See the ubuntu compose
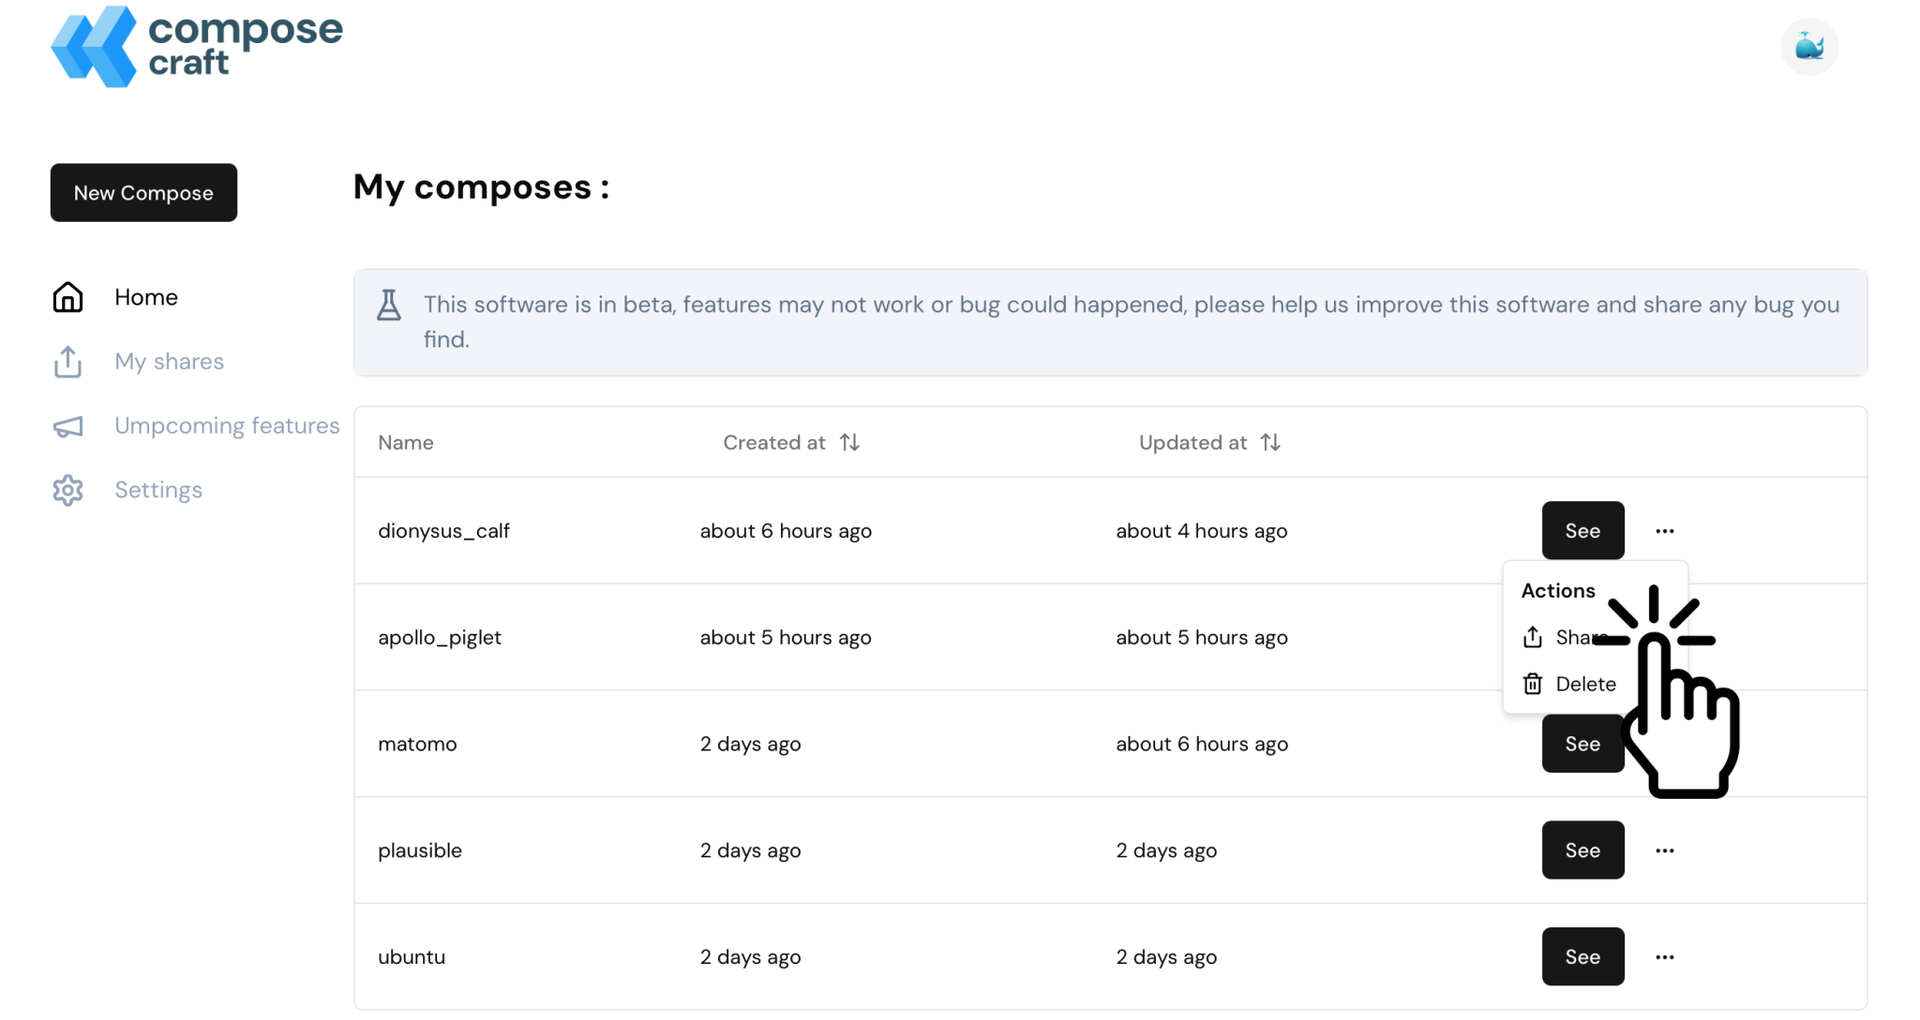 (1582, 957)
